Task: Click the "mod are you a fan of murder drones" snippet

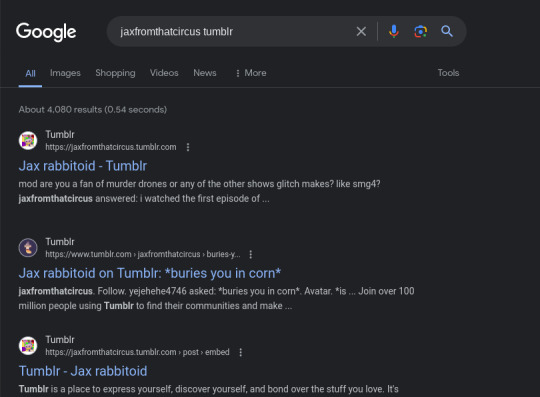Action: pos(199,191)
